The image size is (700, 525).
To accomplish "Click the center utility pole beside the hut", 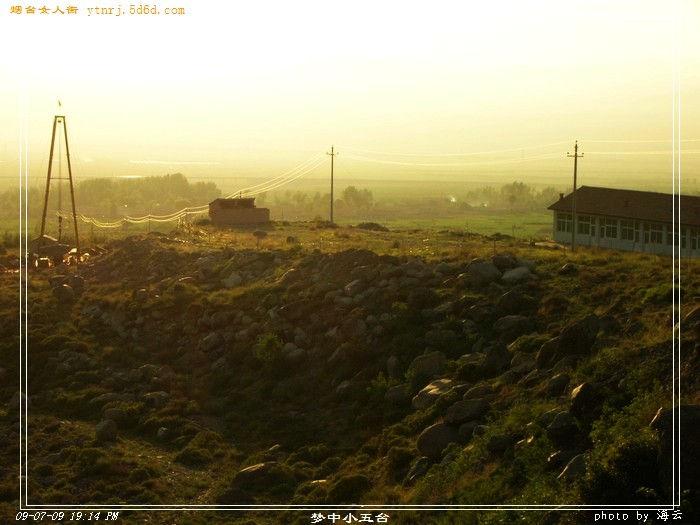I will point(332,186).
